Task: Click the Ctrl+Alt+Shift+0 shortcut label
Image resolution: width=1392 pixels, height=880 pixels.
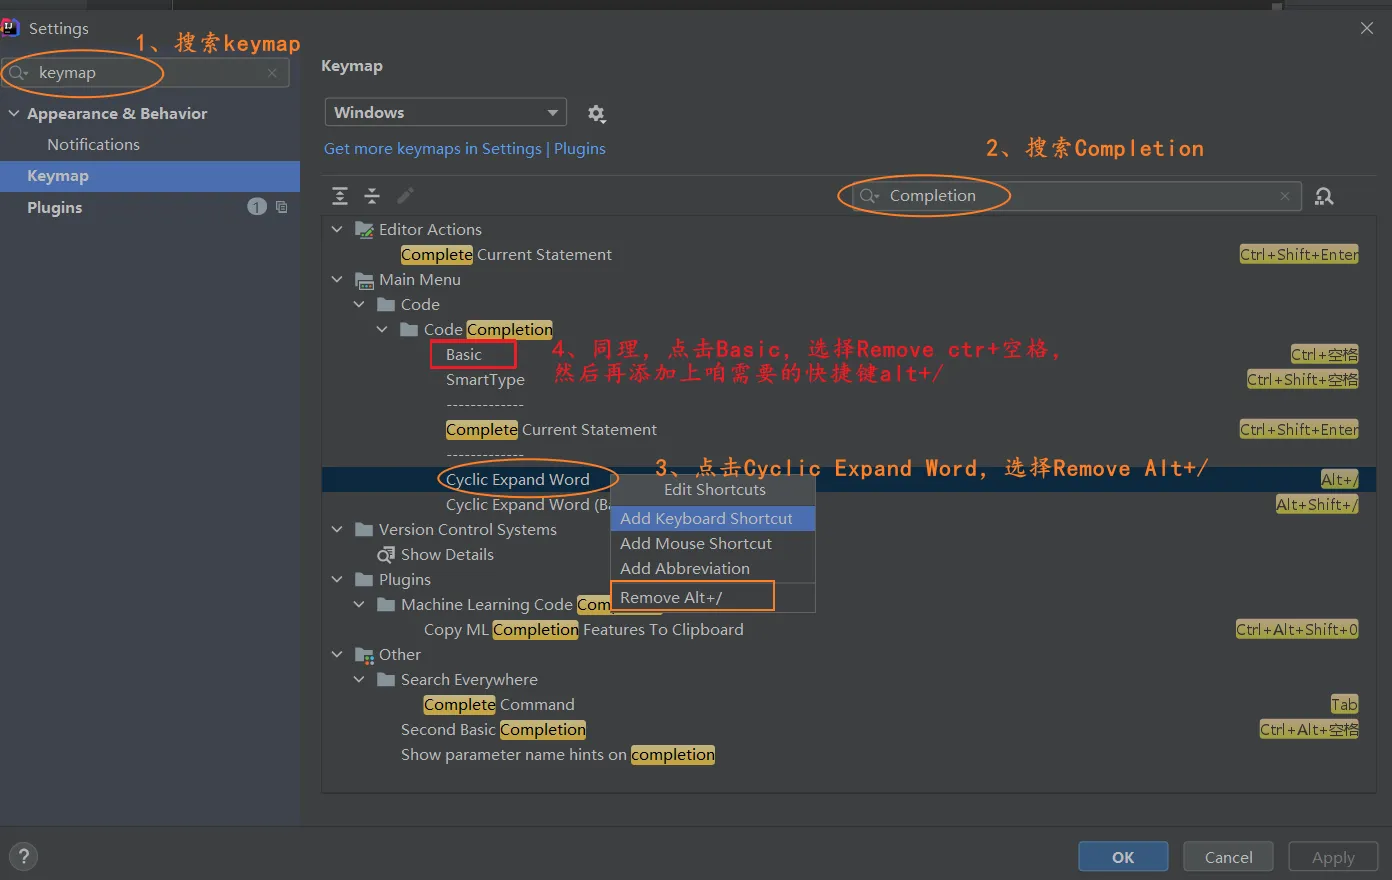Action: (x=1297, y=630)
